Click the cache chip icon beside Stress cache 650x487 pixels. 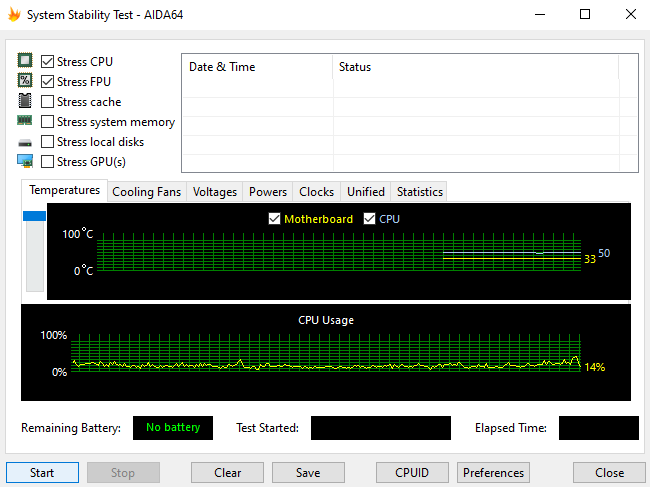pyautogui.click(x=25, y=100)
